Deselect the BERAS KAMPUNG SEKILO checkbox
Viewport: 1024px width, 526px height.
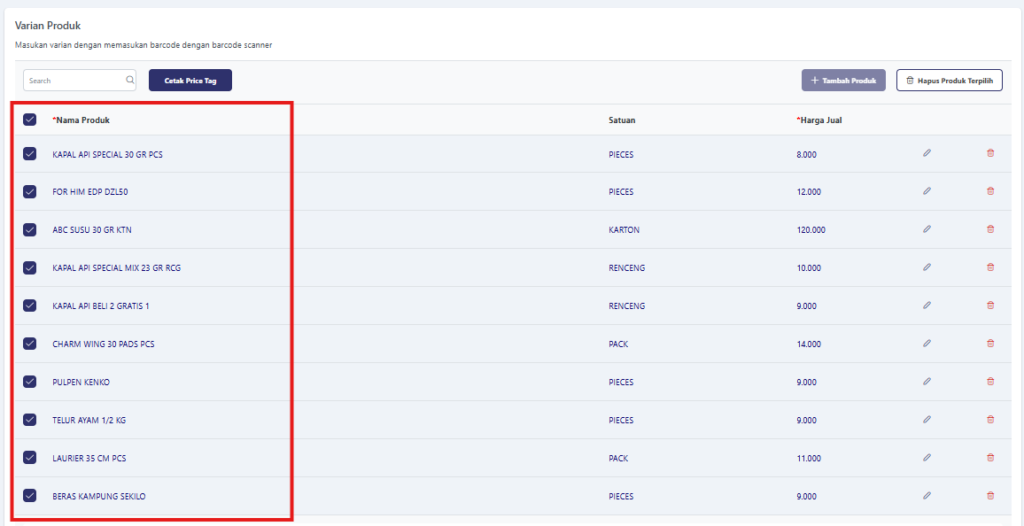click(x=30, y=496)
